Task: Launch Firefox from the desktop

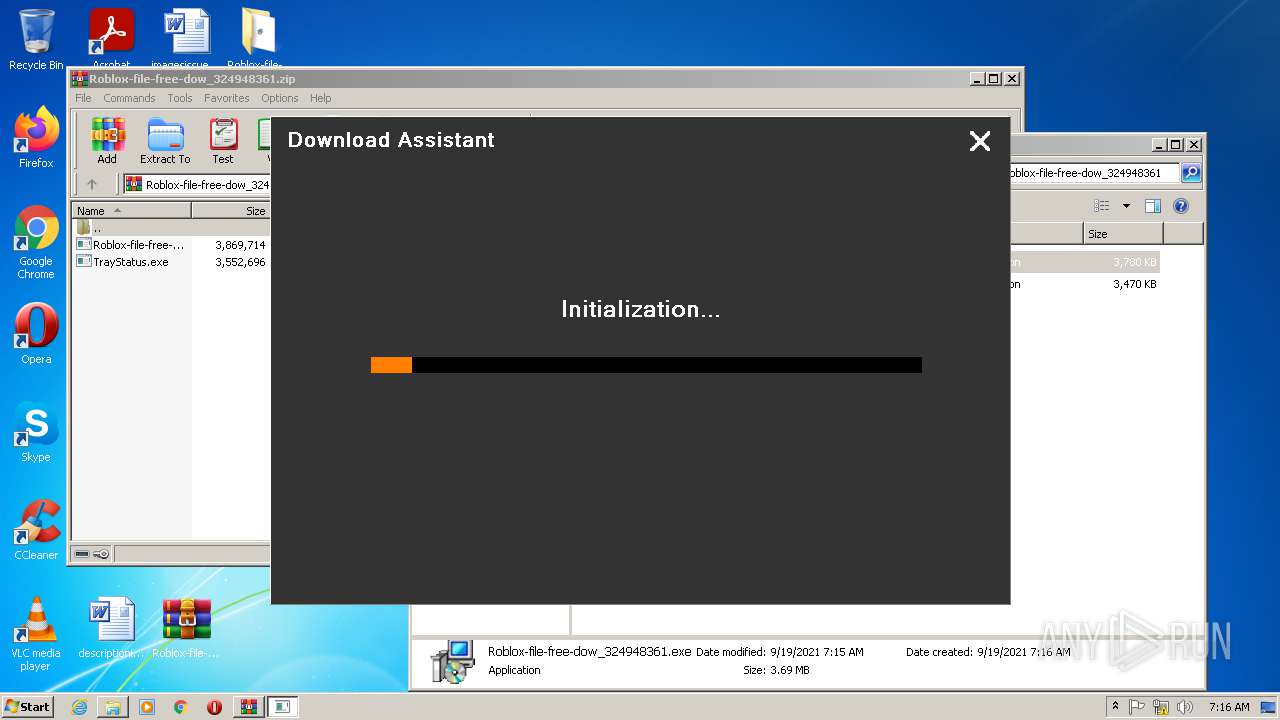Action: 36,138
